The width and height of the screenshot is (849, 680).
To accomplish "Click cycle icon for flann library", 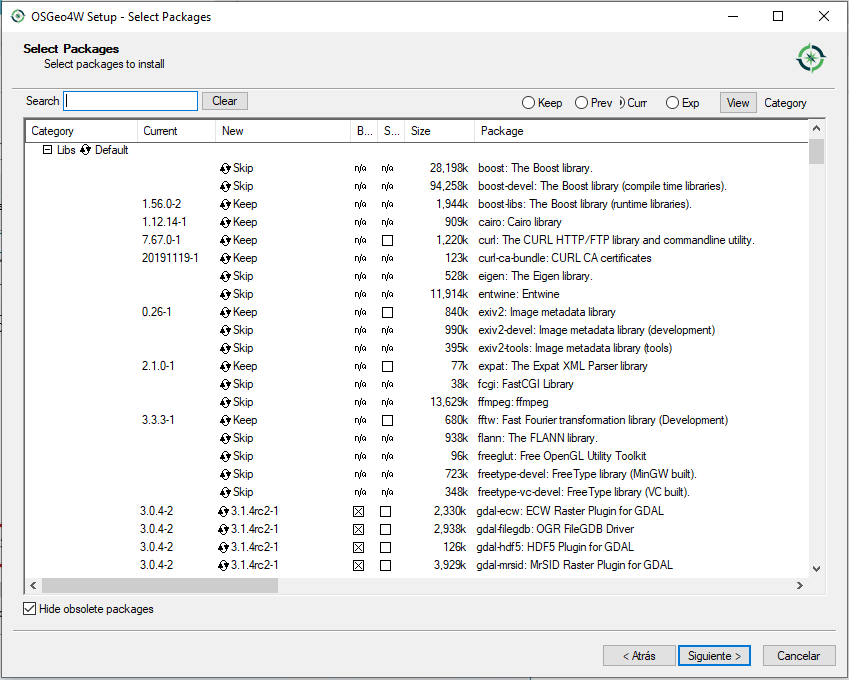I will [x=225, y=439].
